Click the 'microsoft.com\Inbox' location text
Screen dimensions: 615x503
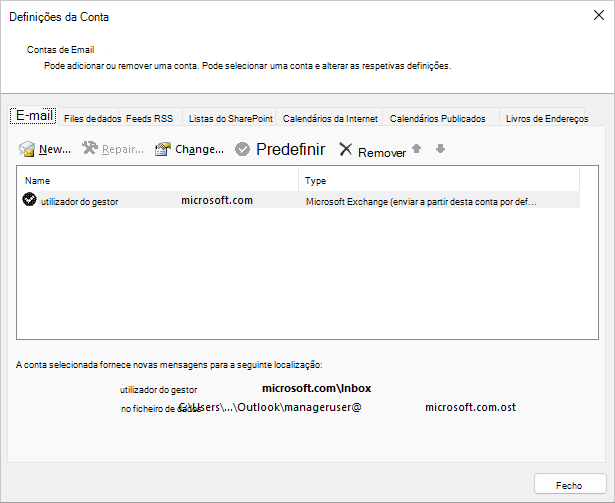[x=317, y=388]
